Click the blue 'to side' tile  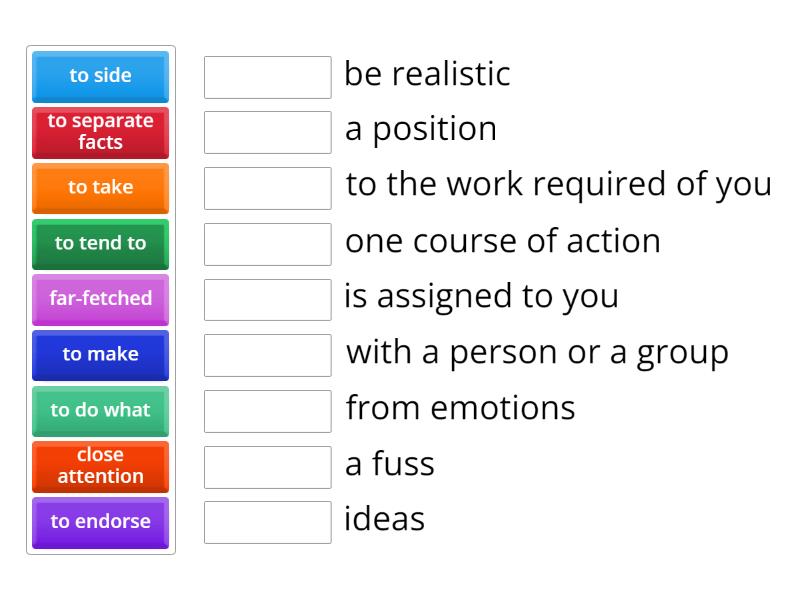100,76
